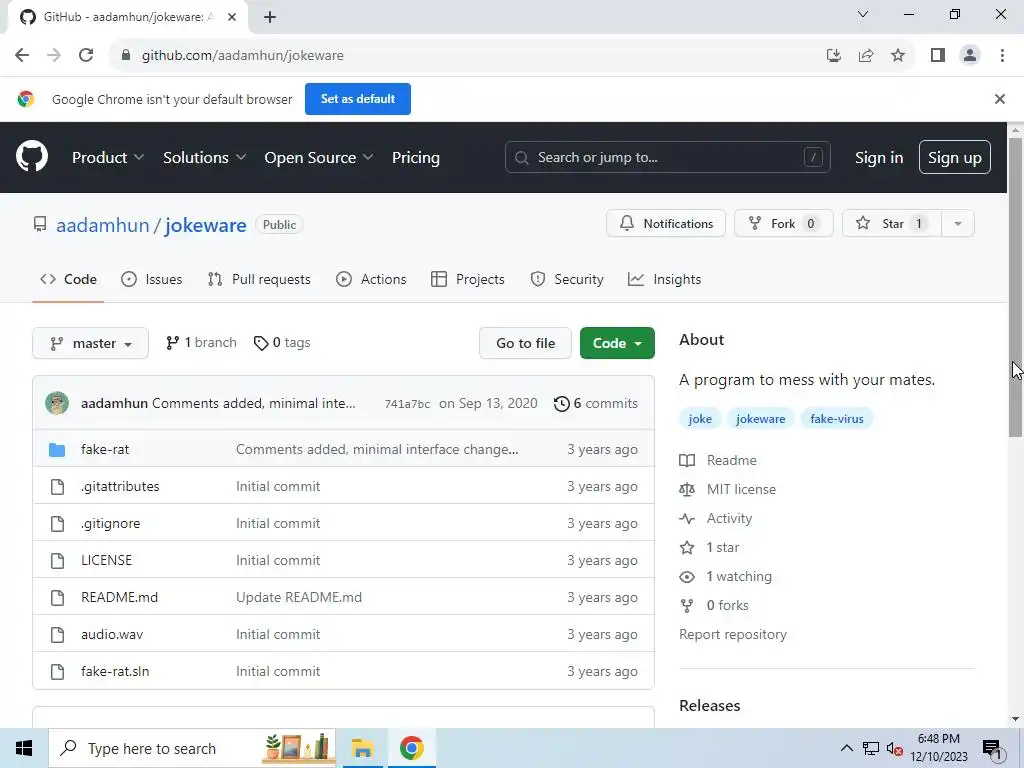The width and height of the screenshot is (1024, 768).
Task: Click Go to file button
Action: [525, 344]
